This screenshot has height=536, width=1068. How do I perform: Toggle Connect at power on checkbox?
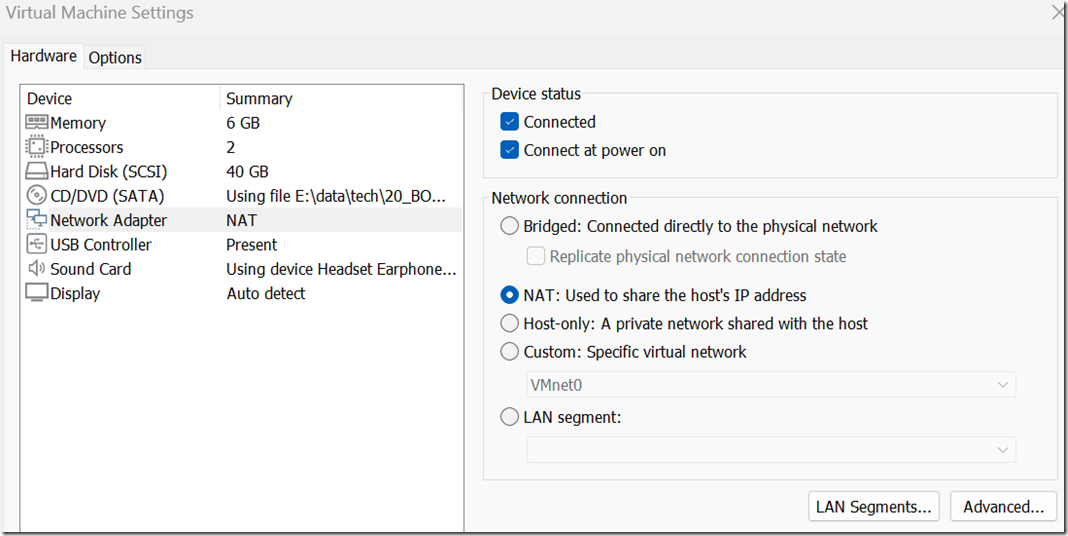point(509,150)
